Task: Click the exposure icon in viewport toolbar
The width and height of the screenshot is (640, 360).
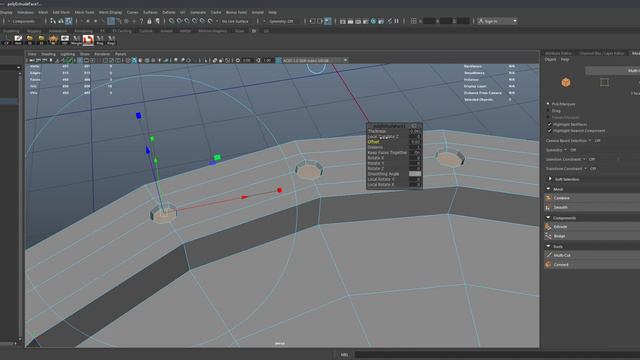Action: point(238,60)
